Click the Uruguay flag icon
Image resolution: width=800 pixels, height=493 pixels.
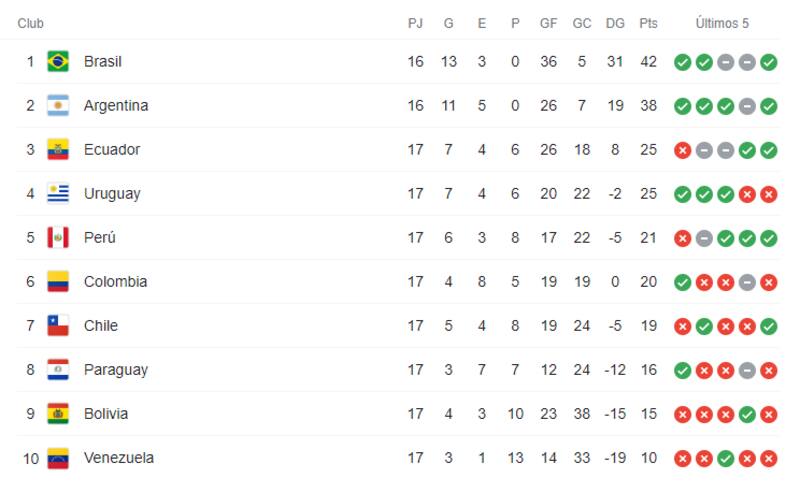pos(58,194)
